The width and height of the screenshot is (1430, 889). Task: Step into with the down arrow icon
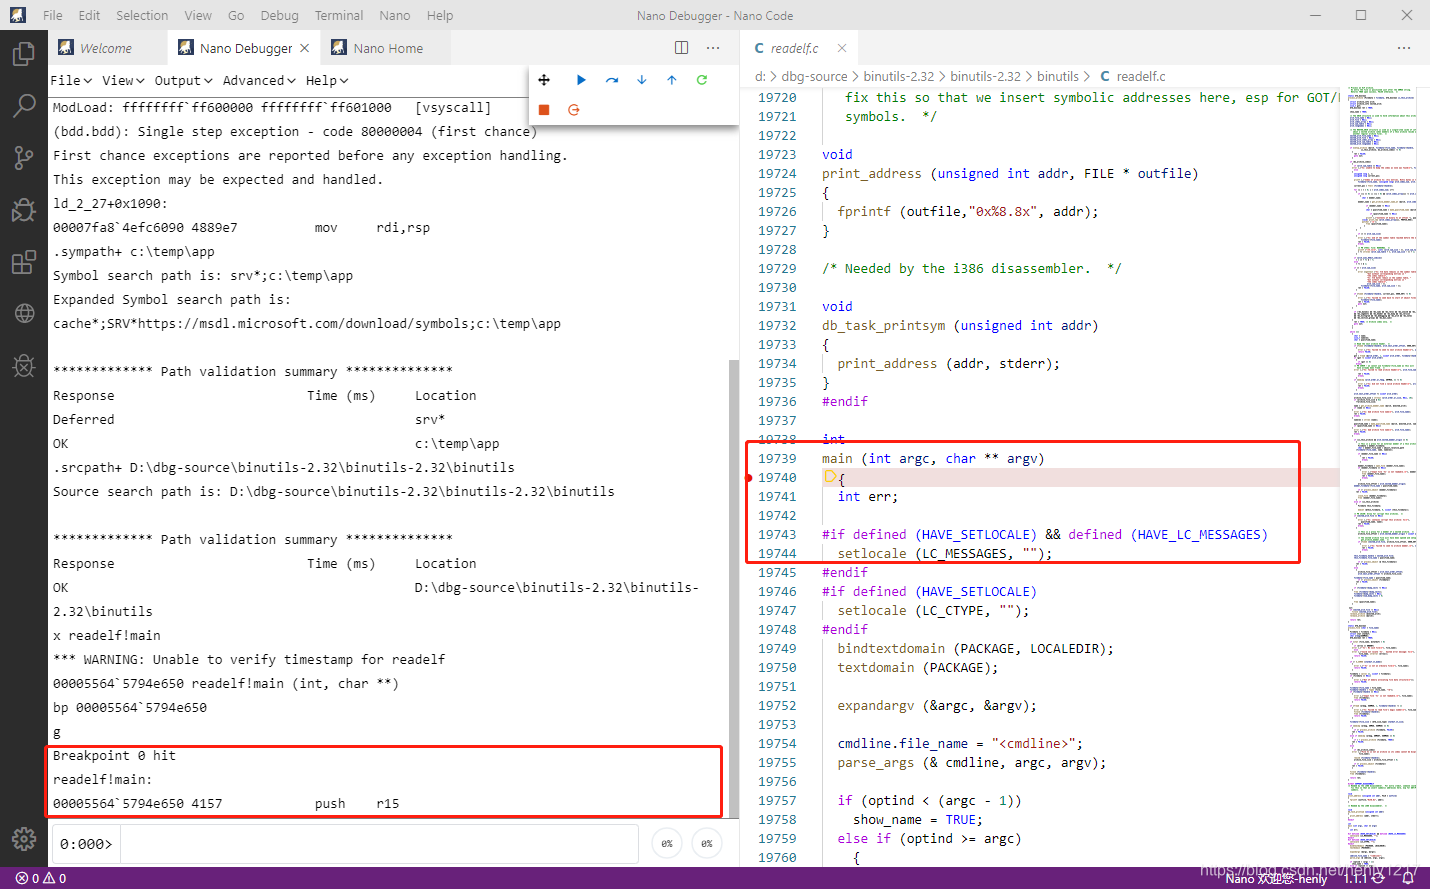click(642, 80)
